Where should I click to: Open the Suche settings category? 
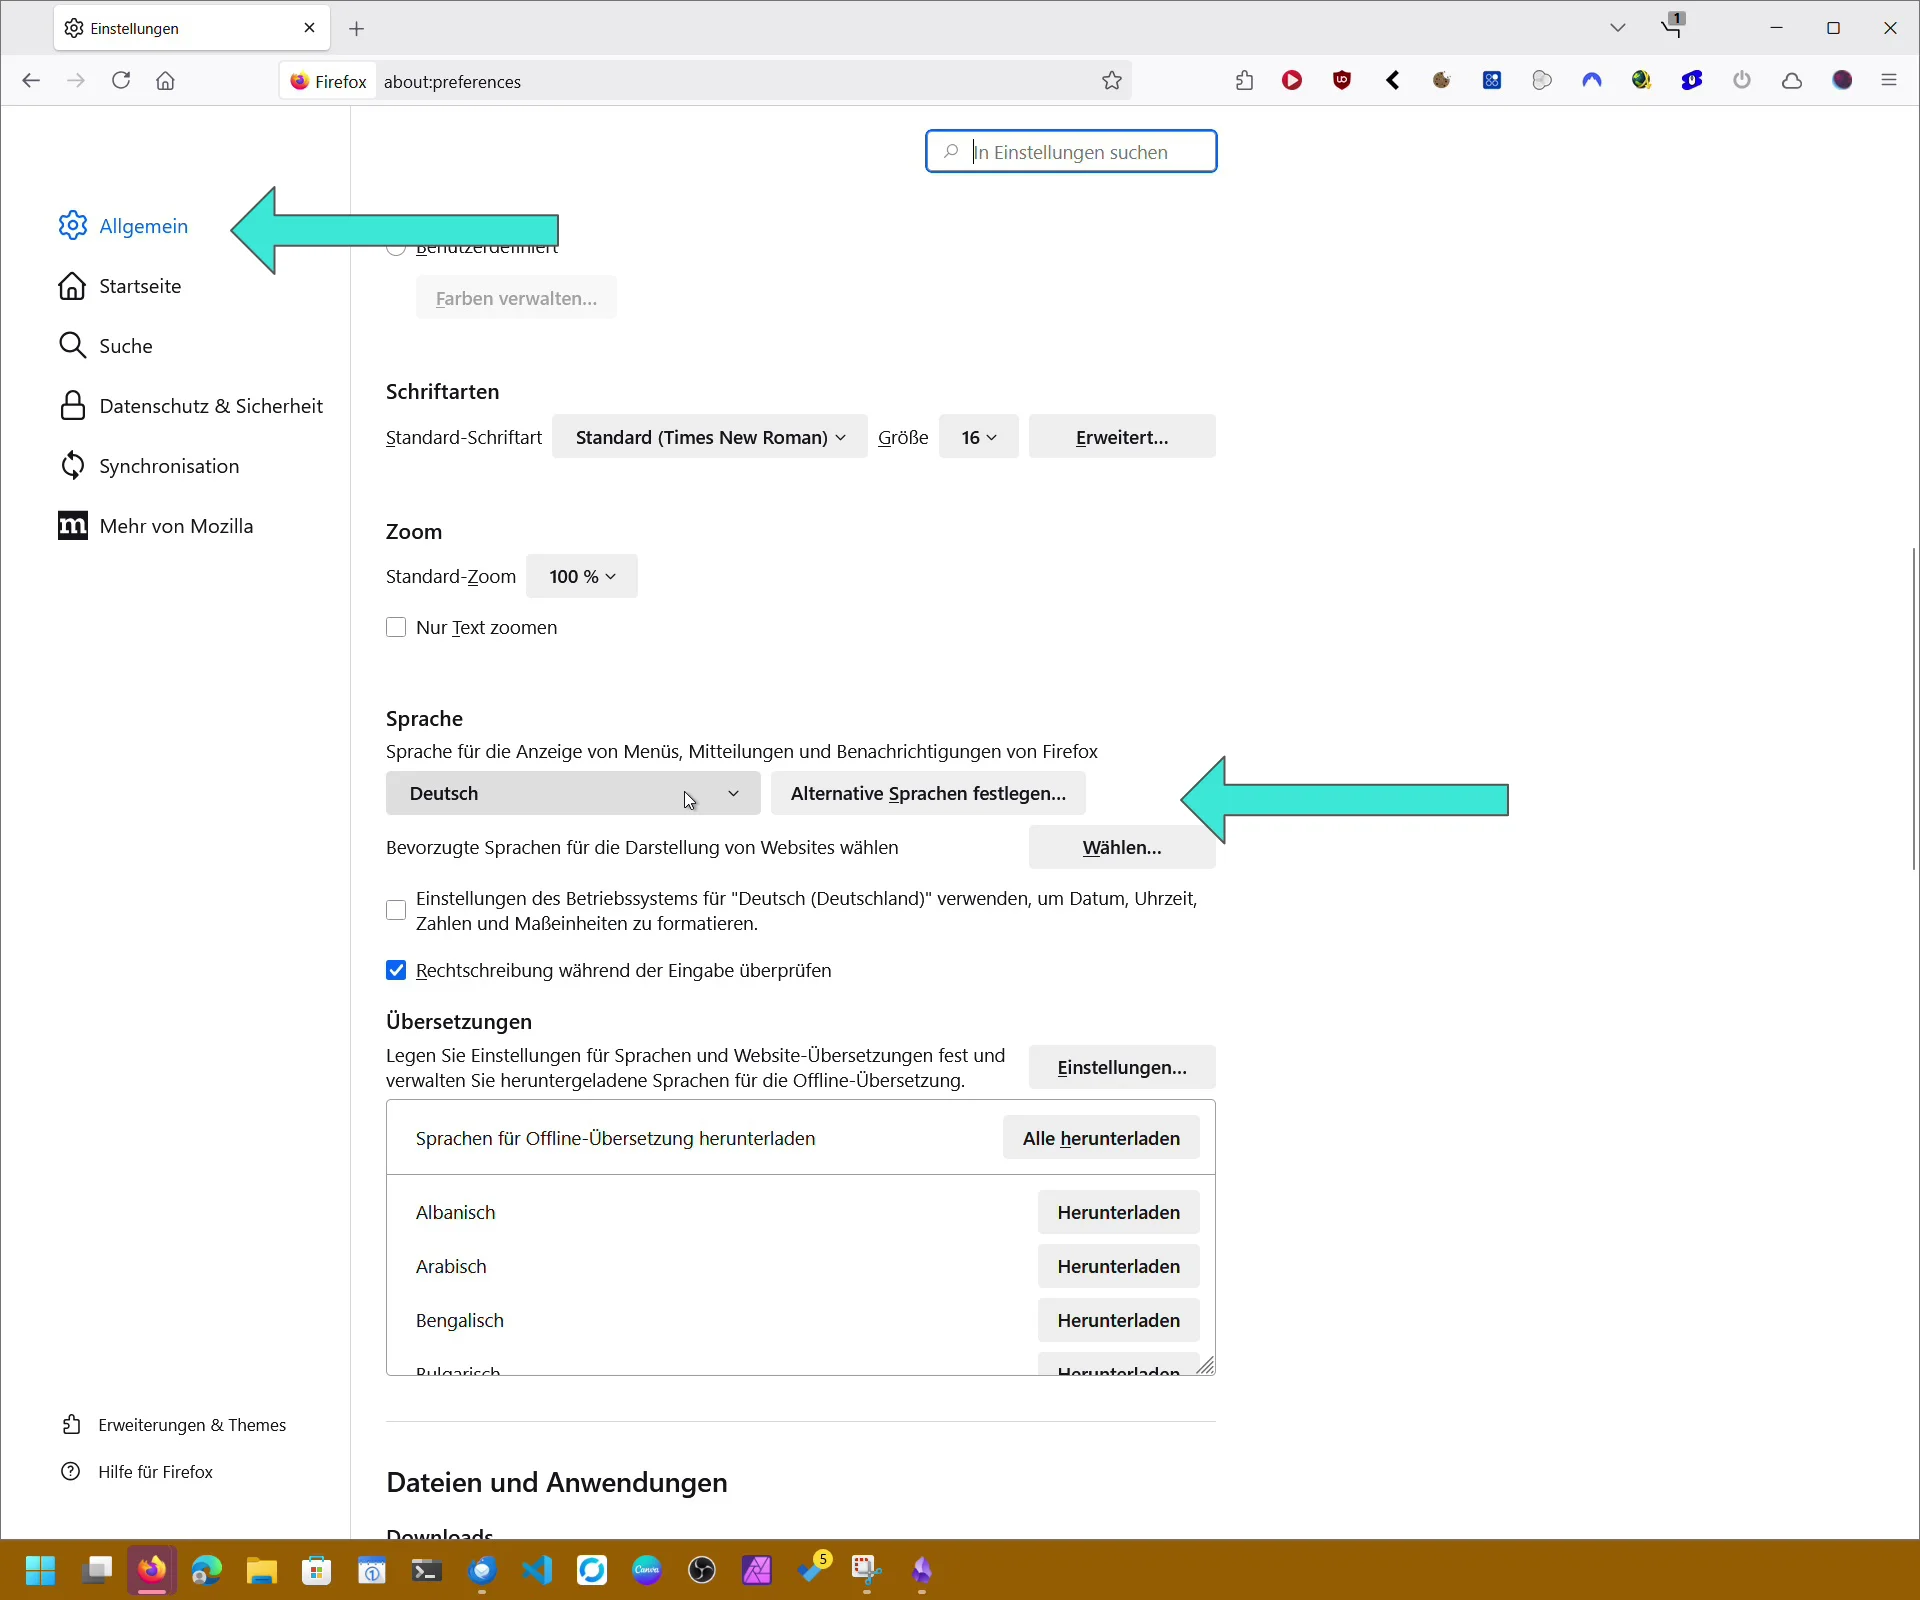point(106,346)
